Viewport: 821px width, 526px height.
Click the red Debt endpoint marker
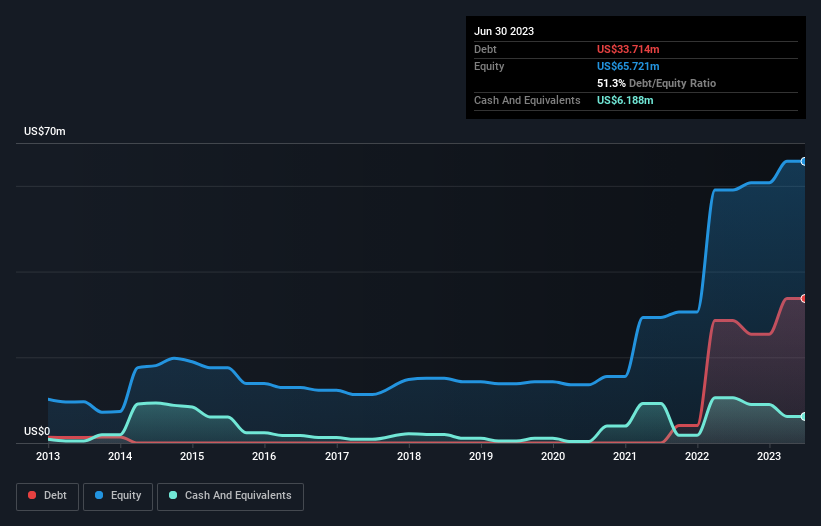pyautogui.click(x=804, y=299)
